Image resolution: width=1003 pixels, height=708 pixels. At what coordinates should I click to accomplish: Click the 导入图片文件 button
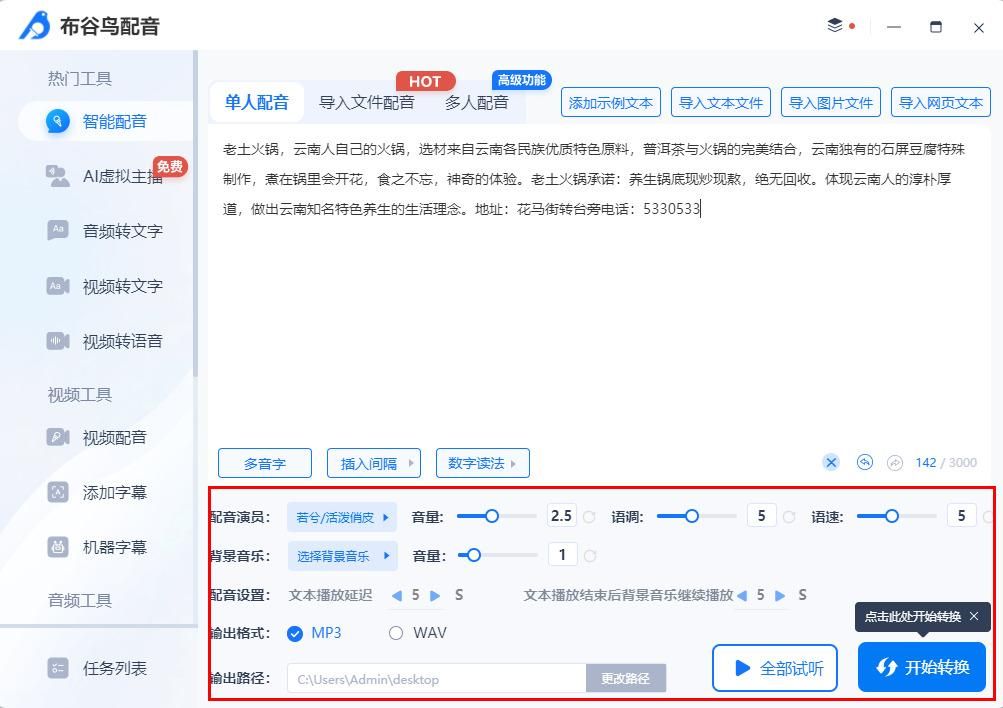831,102
